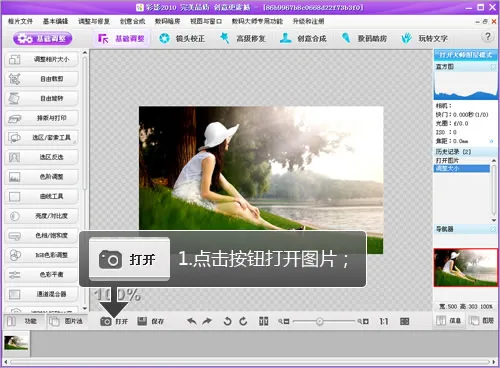The image size is (500, 368).
Task: Click the redo arrow icon
Action: pyautogui.click(x=207, y=321)
